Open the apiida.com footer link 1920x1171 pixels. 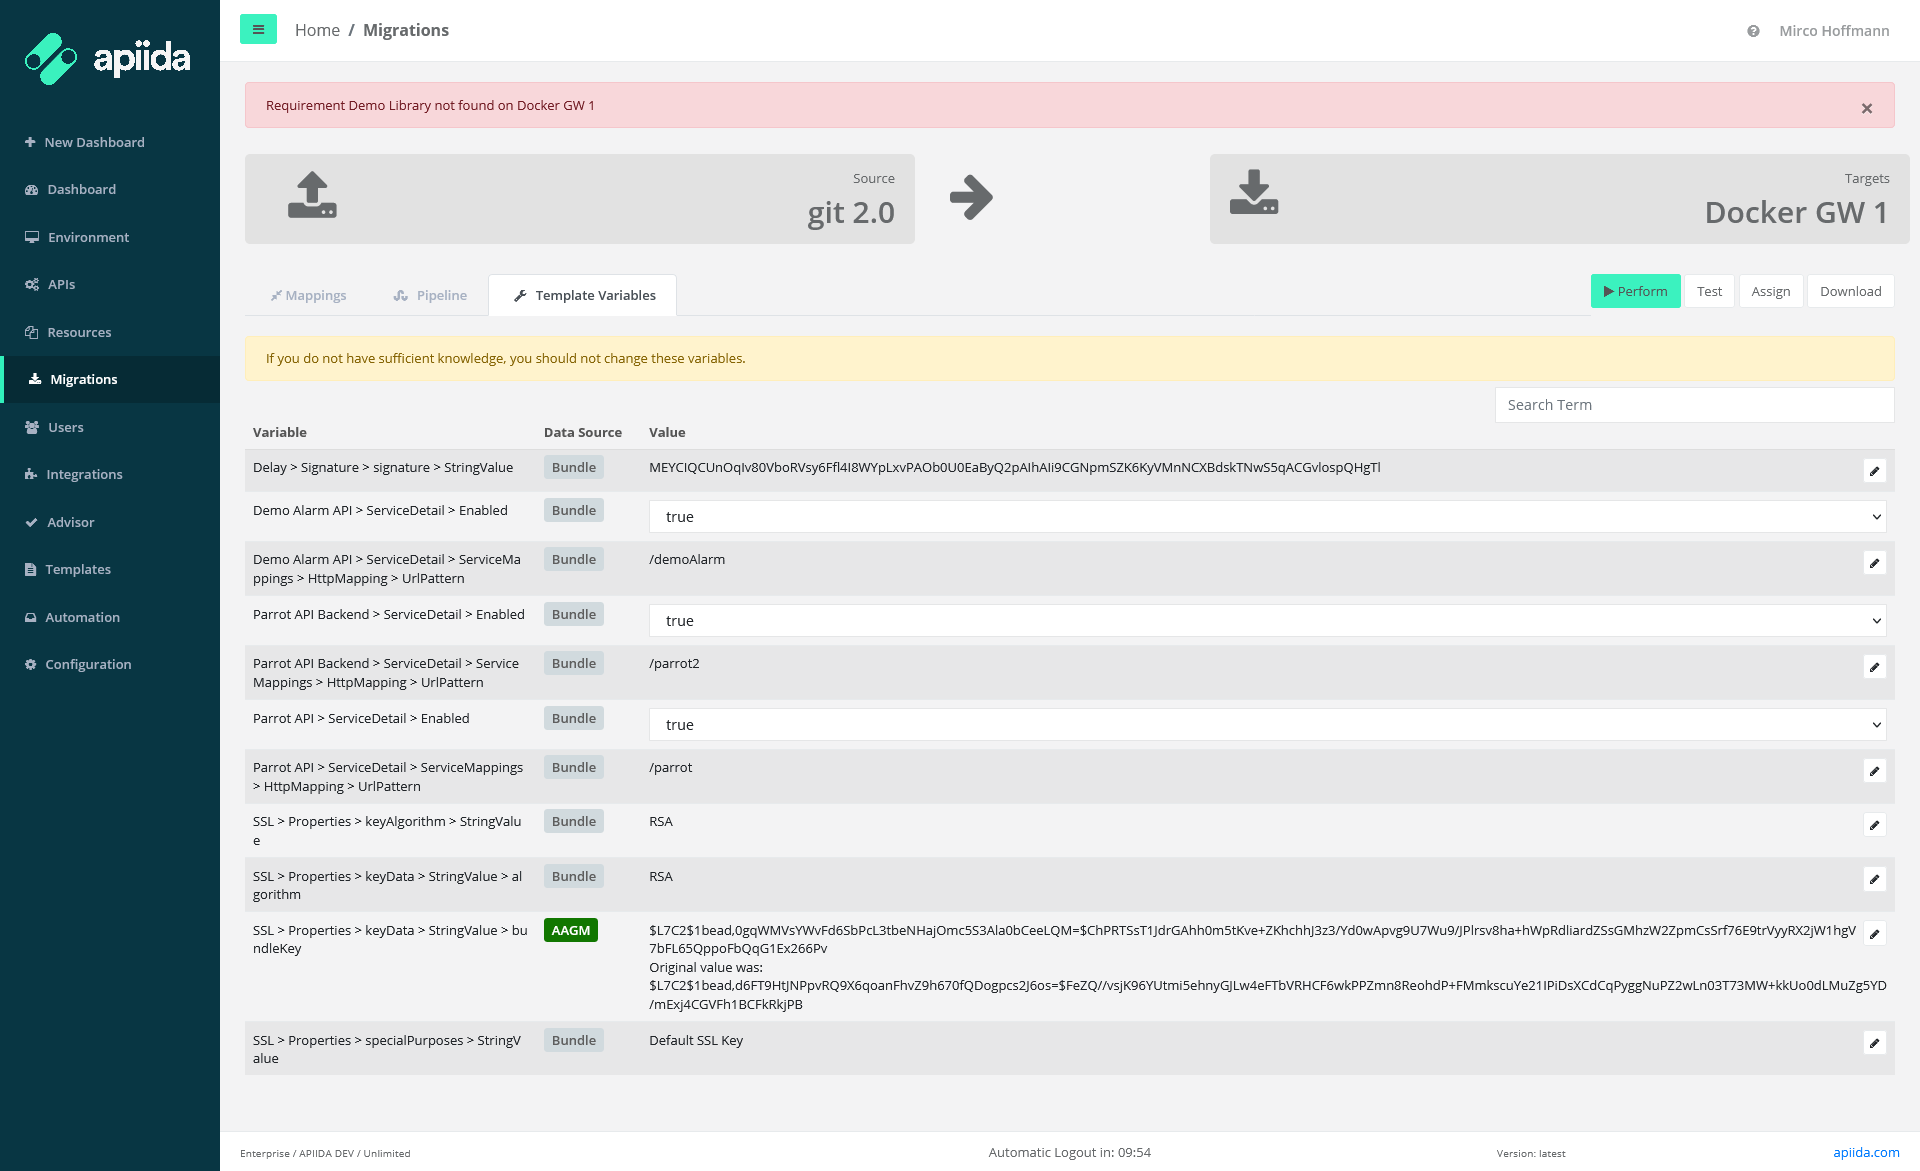1865,1152
